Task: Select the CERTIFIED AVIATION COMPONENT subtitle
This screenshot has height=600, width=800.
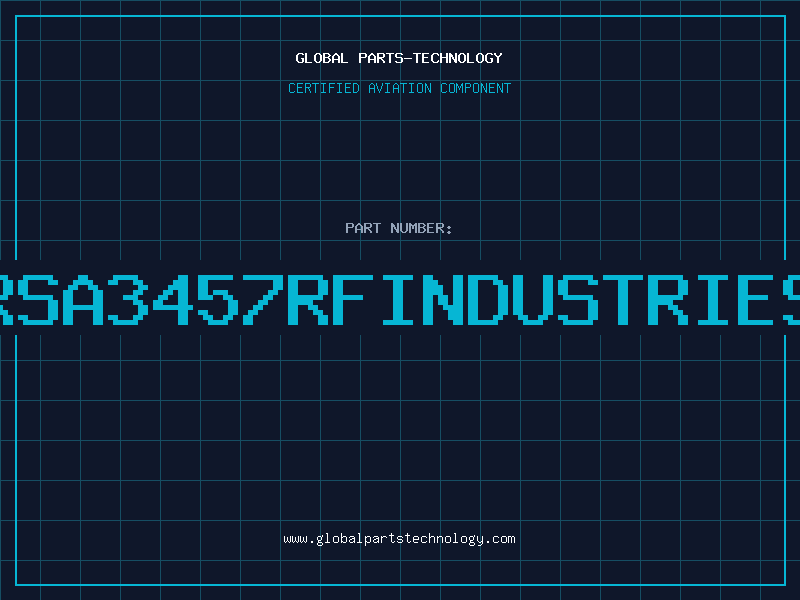Action: pyautogui.click(x=399, y=88)
